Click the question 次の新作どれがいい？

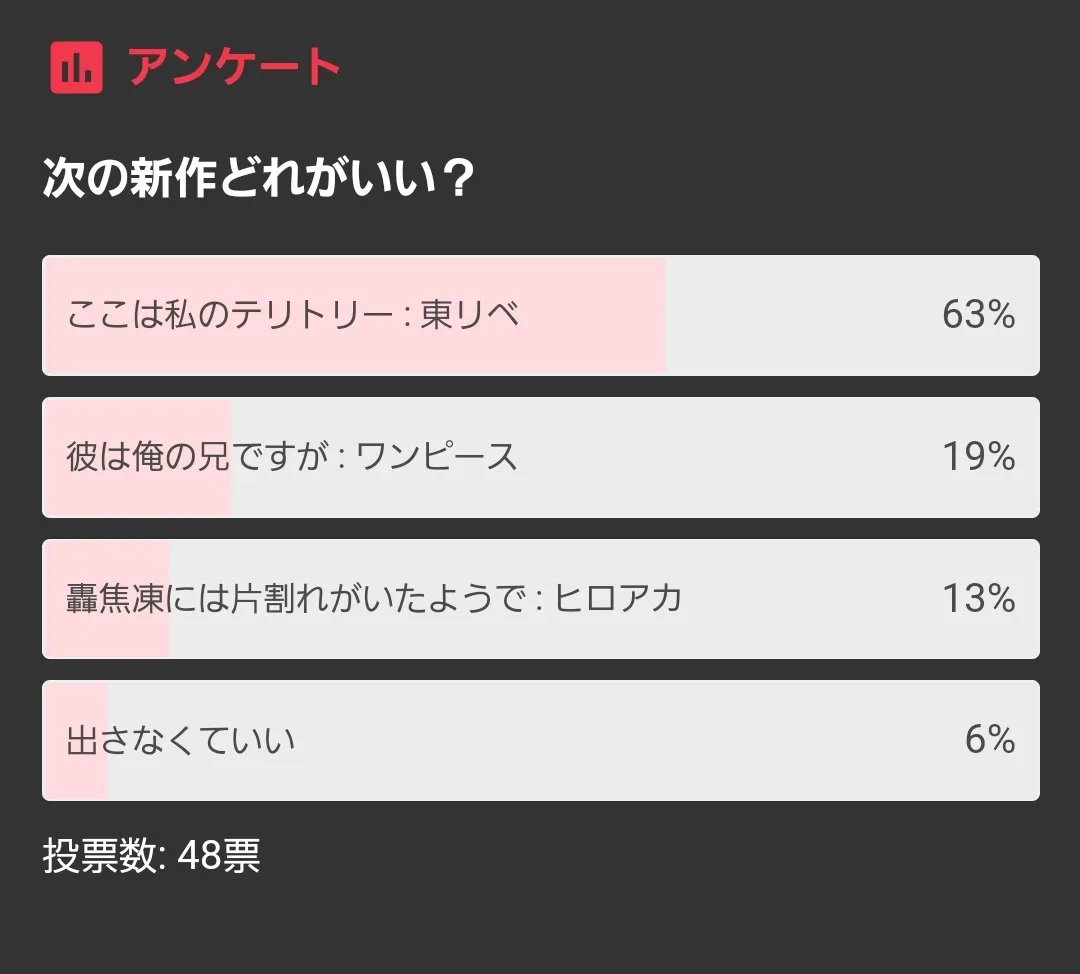(258, 180)
